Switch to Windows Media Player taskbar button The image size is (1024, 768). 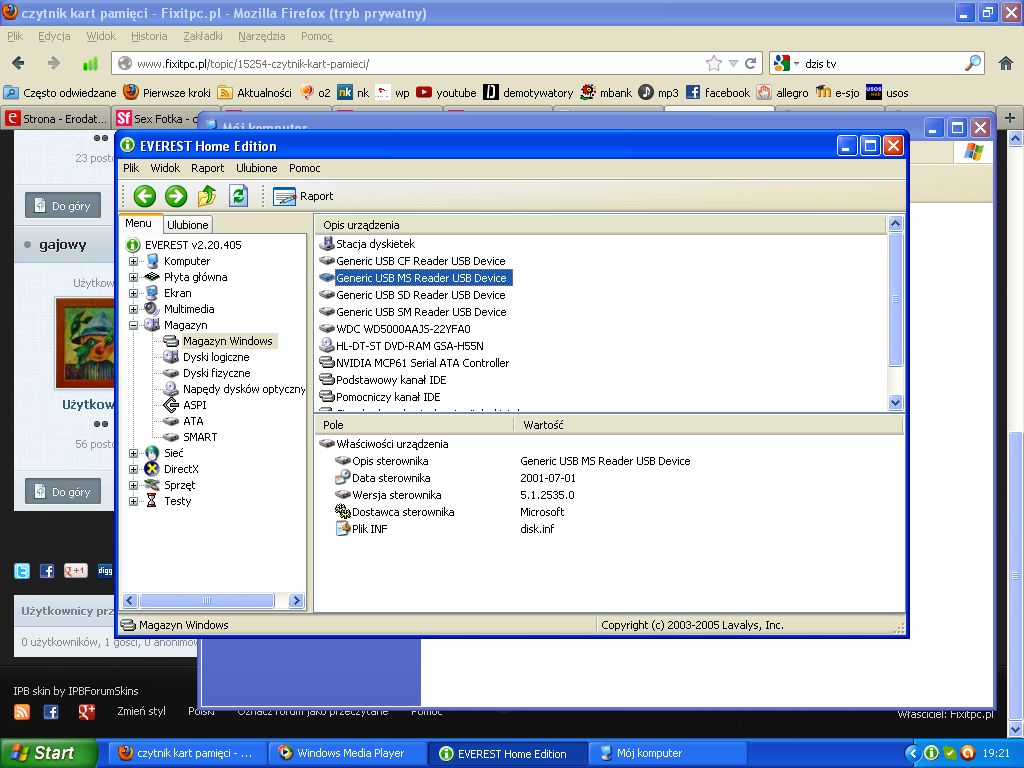348,753
